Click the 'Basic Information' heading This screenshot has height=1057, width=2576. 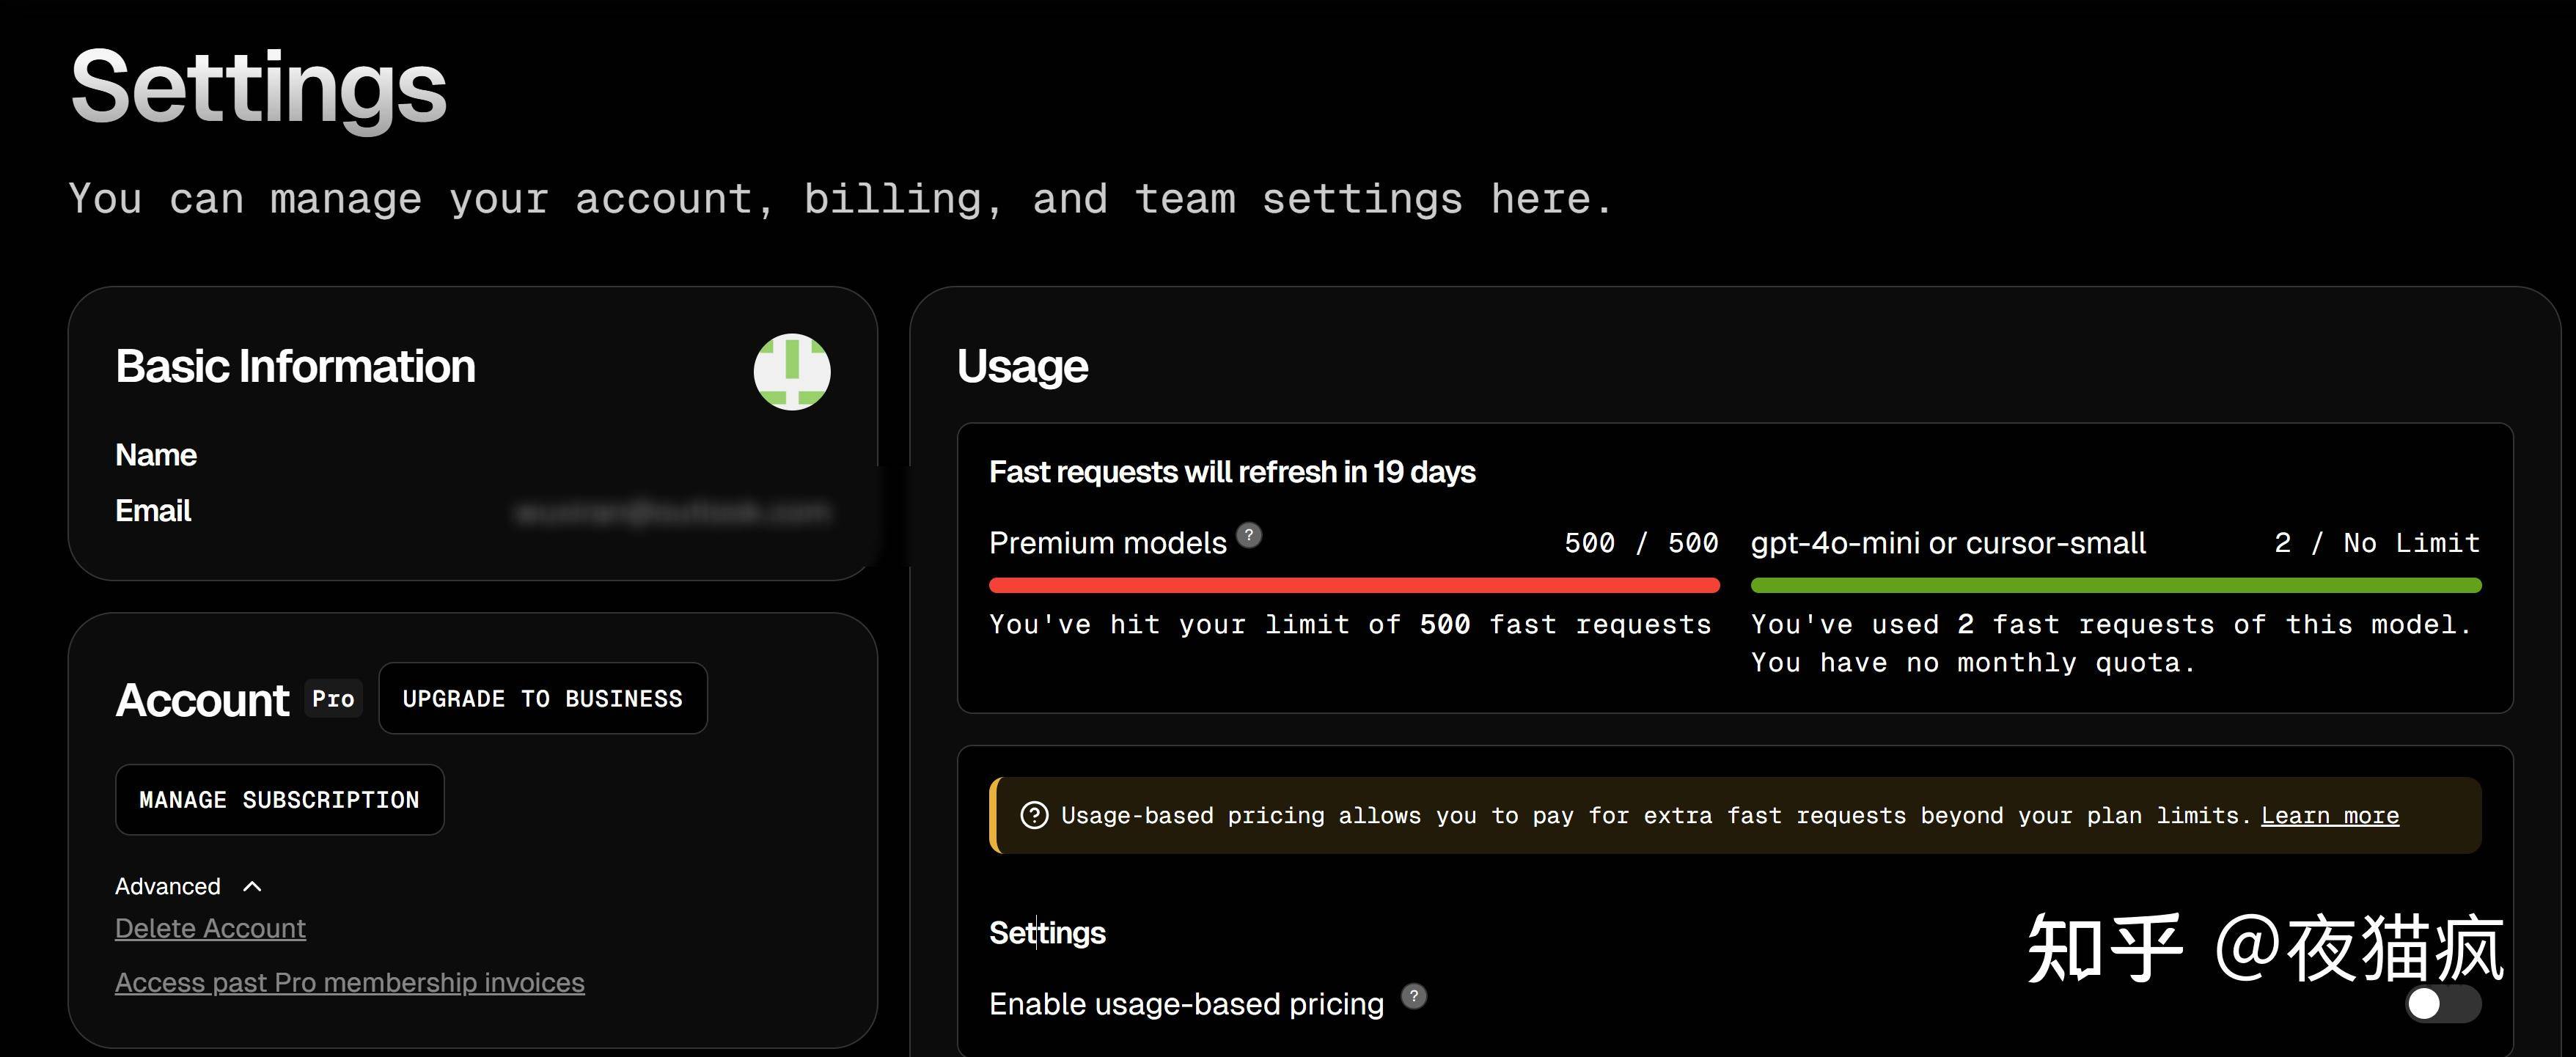(295, 366)
